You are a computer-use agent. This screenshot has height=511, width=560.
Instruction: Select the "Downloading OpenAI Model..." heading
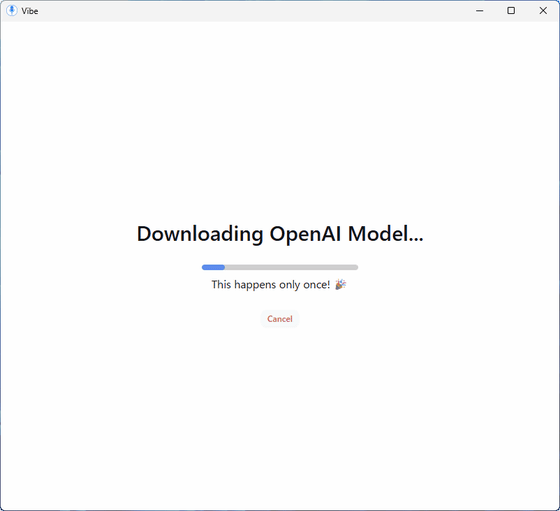[x=280, y=234]
